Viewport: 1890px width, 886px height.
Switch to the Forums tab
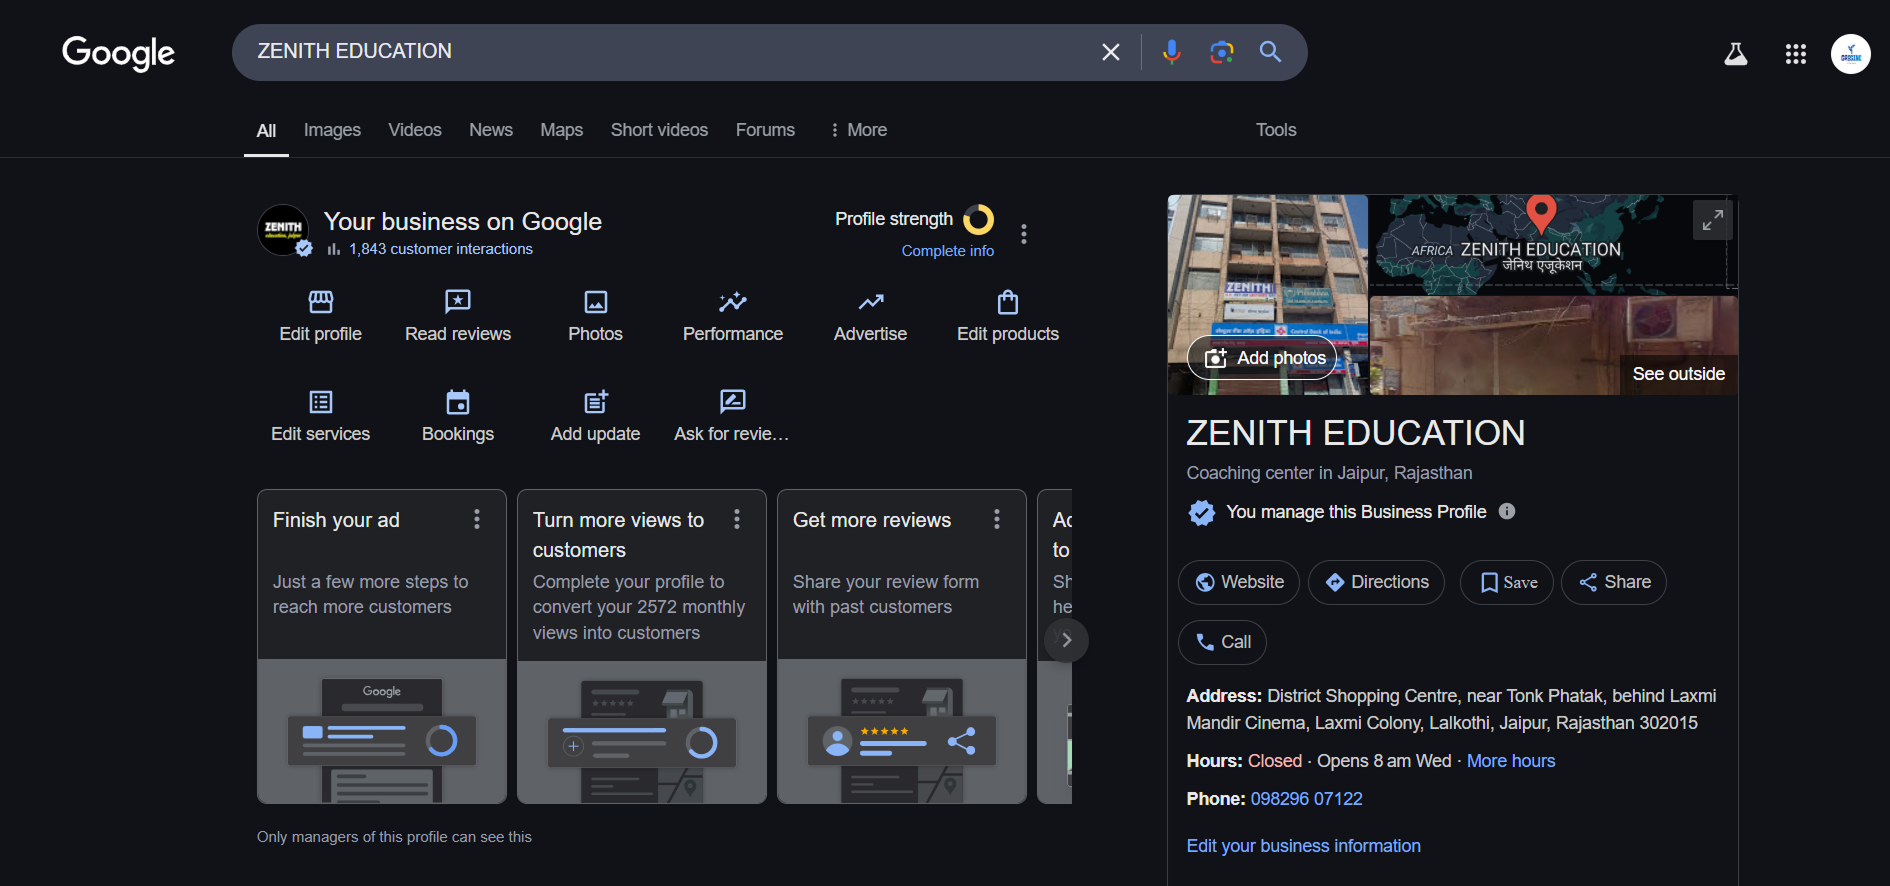tap(765, 130)
